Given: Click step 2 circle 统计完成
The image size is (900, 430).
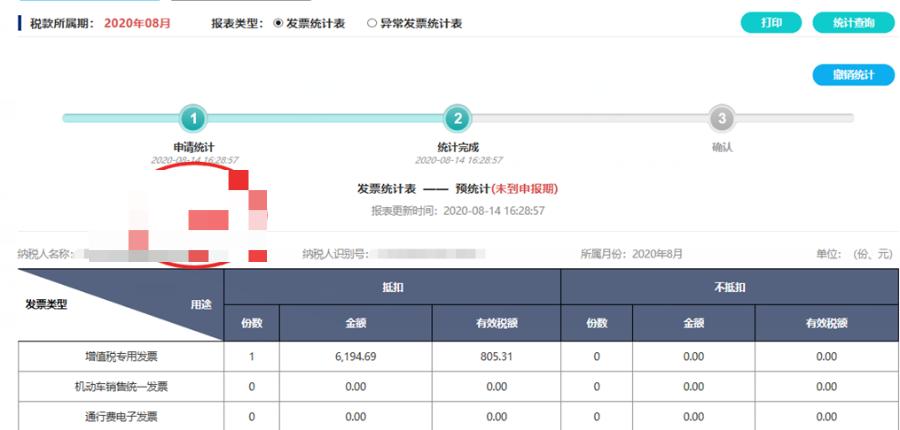Looking at the screenshot, I should 457,119.
